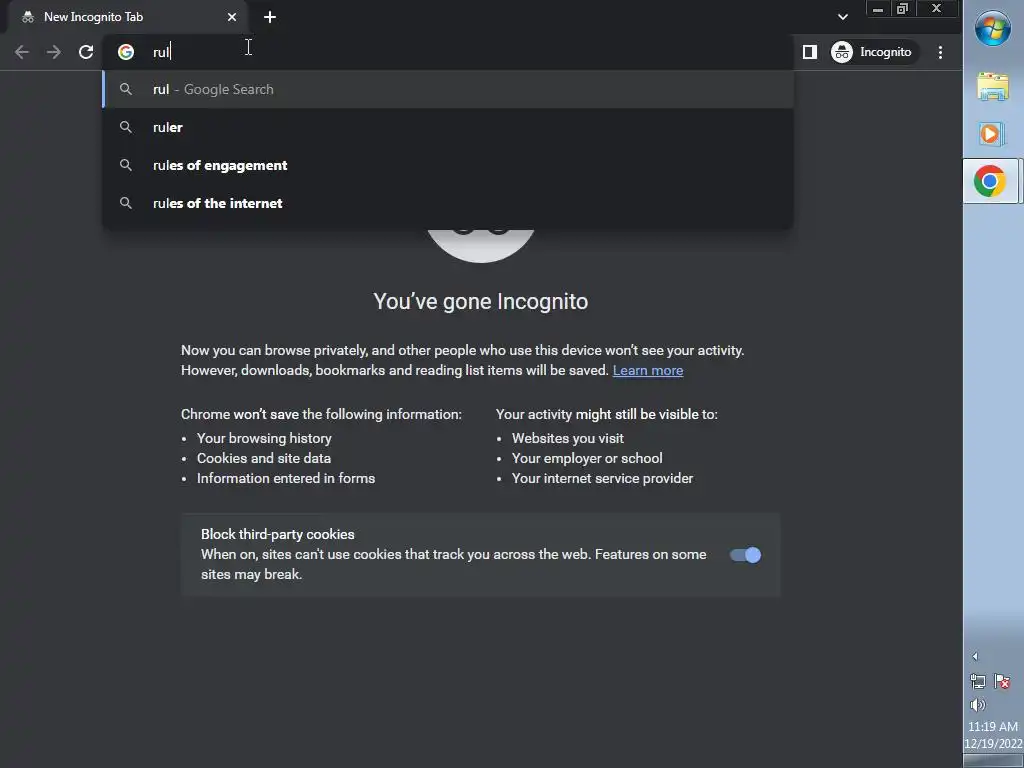Choose the 'rules of engagement' suggestion

point(448,165)
